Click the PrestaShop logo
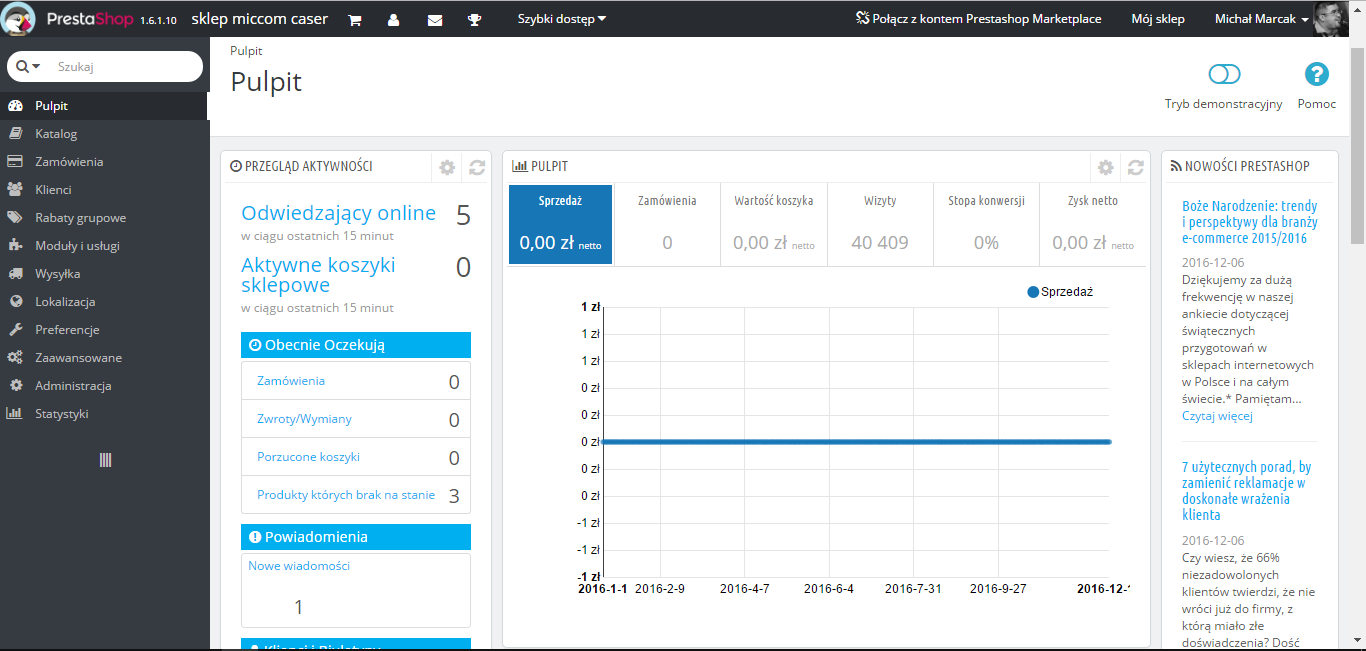Viewport: 1366px width, 651px height. (x=68, y=19)
